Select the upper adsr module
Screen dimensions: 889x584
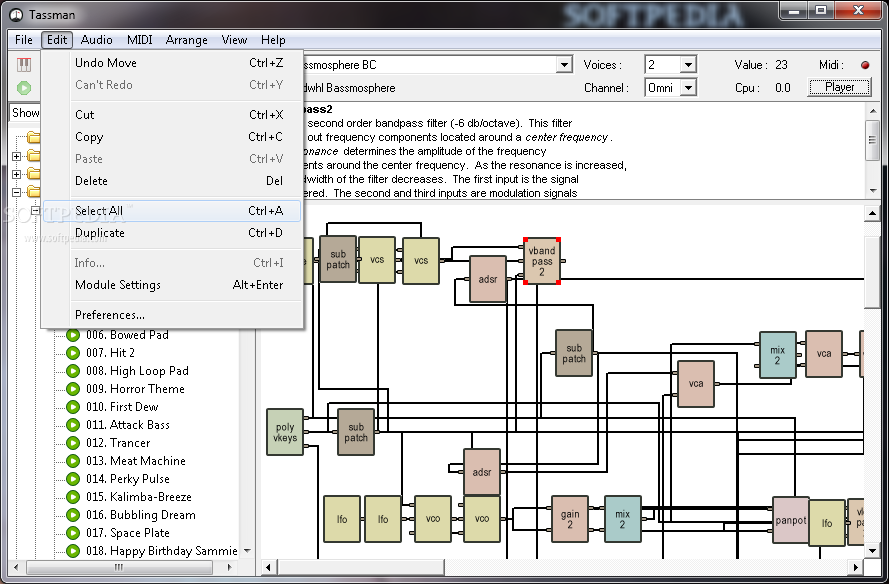pos(488,279)
